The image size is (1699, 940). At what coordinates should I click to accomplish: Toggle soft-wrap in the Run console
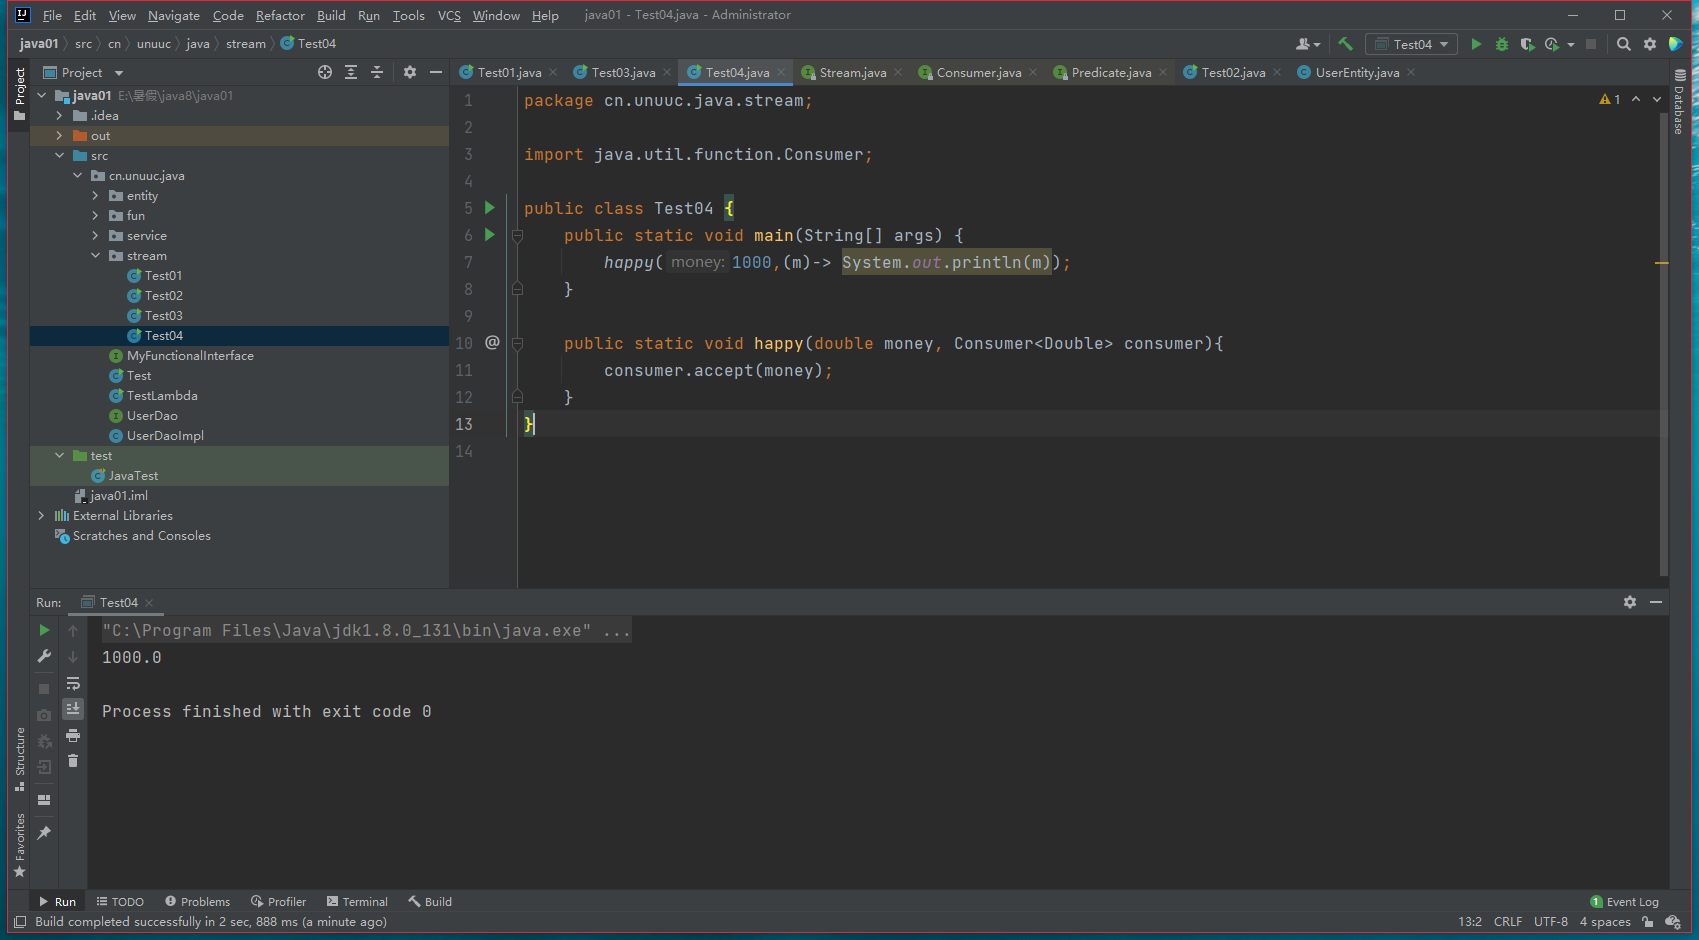pos(73,683)
